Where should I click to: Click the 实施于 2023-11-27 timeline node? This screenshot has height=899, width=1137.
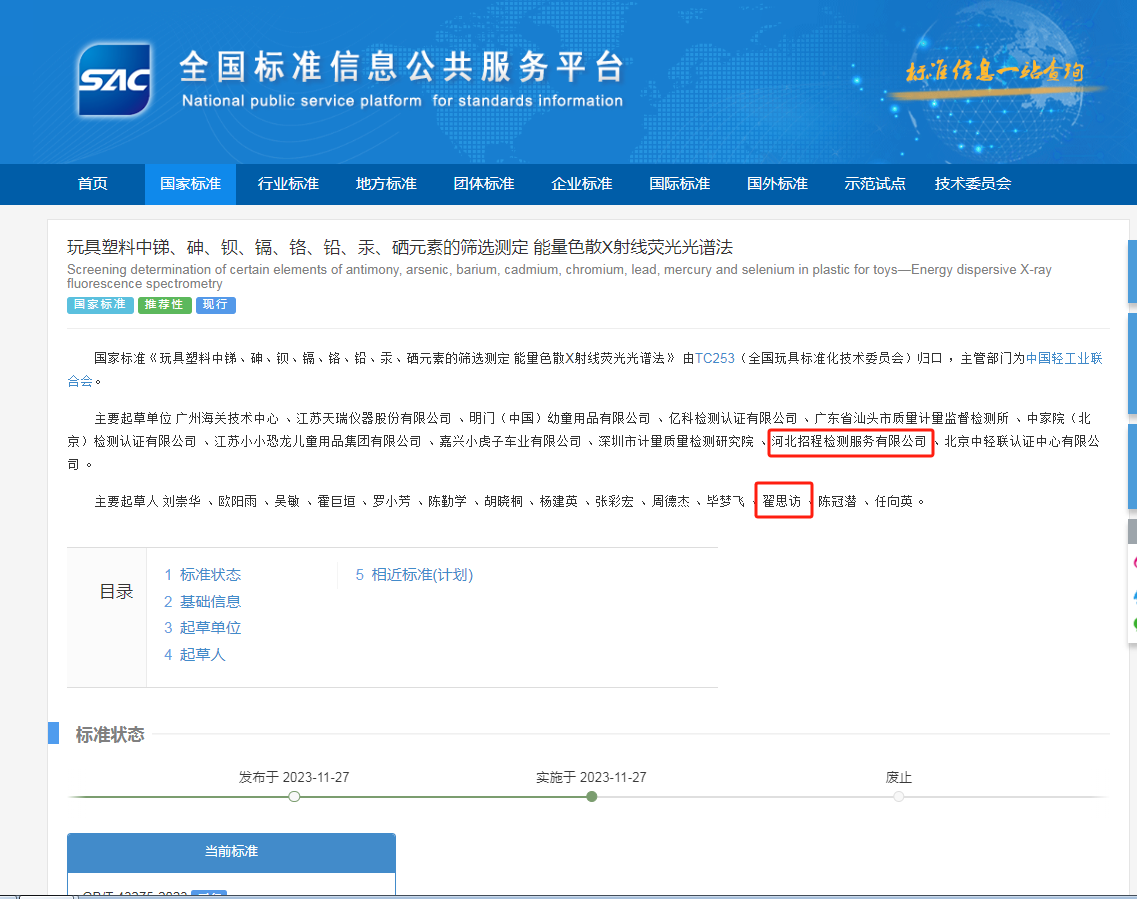[x=592, y=797]
